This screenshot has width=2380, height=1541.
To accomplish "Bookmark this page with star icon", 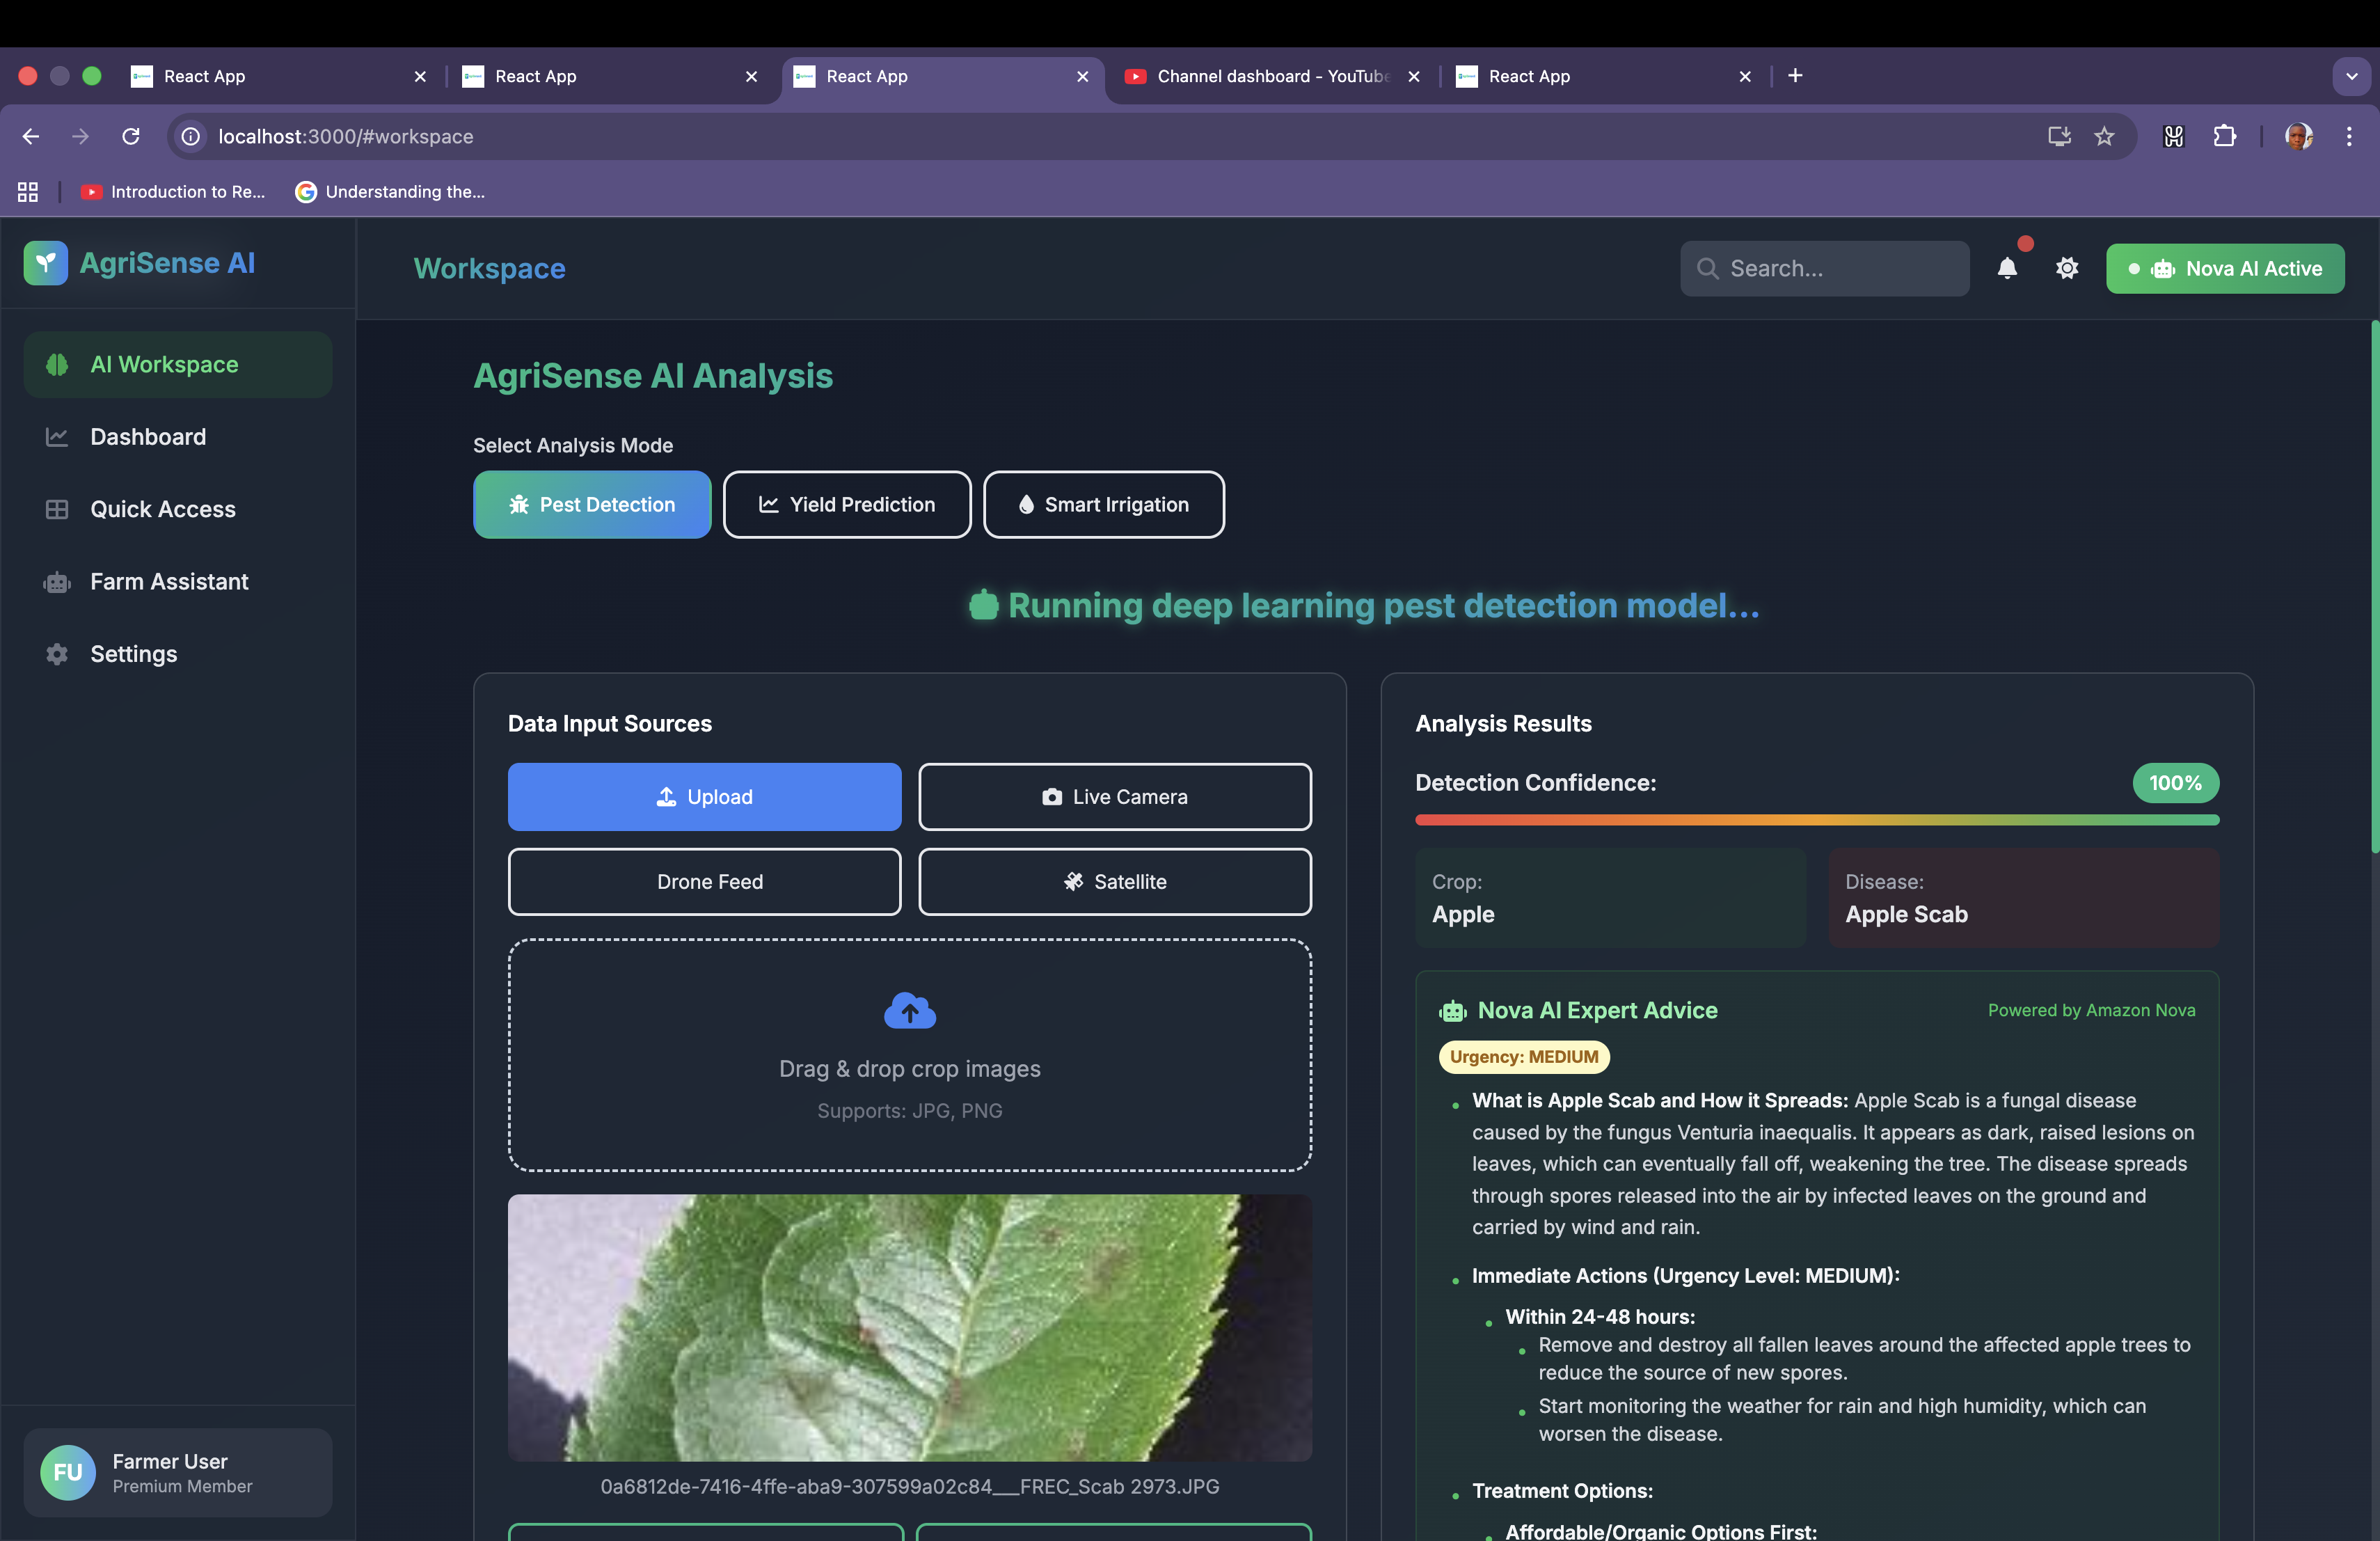I will pyautogui.click(x=2104, y=136).
